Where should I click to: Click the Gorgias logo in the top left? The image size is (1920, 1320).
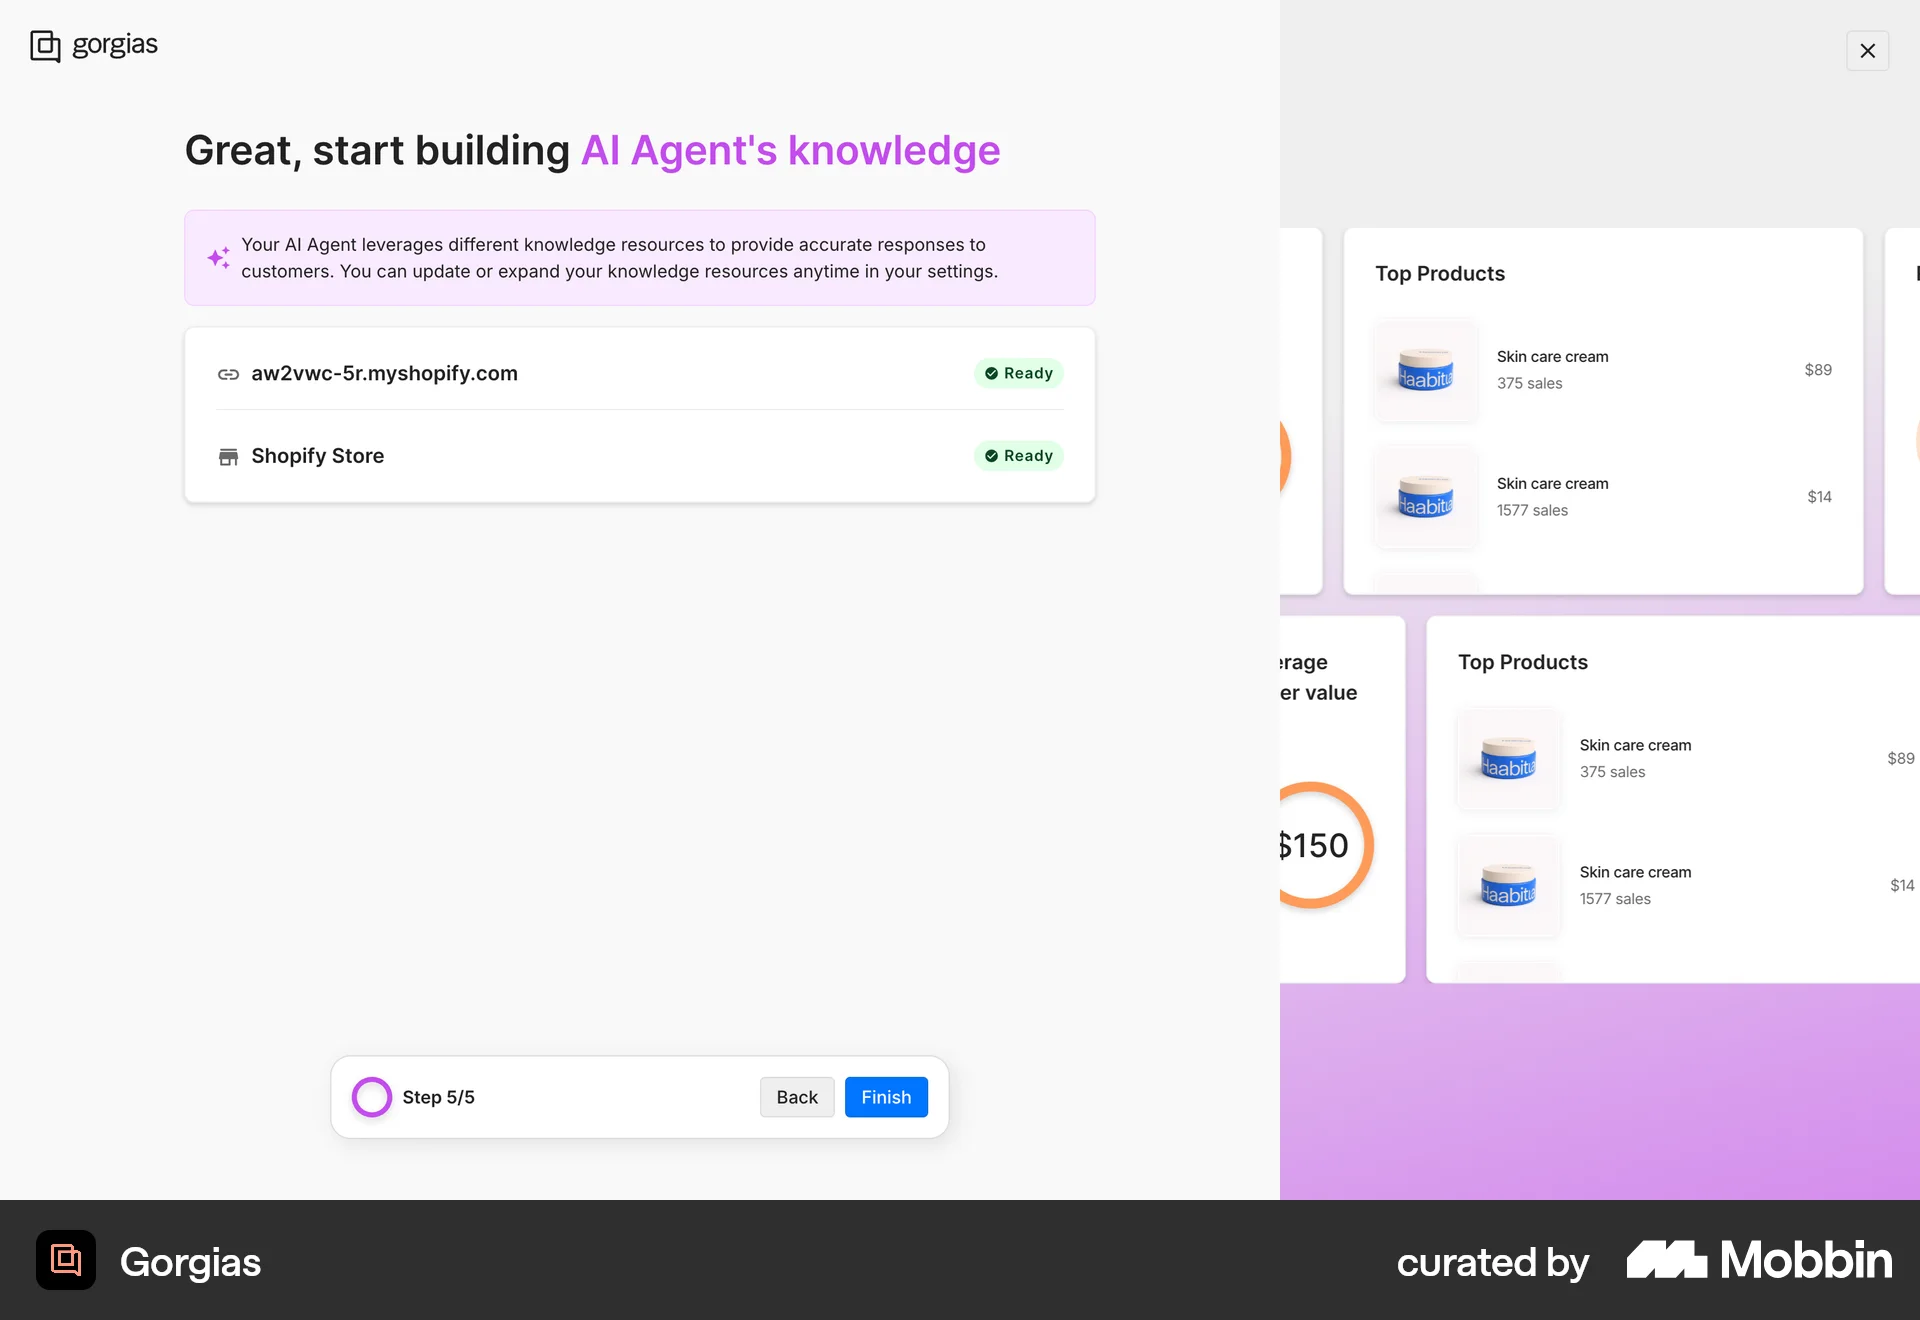(x=93, y=44)
